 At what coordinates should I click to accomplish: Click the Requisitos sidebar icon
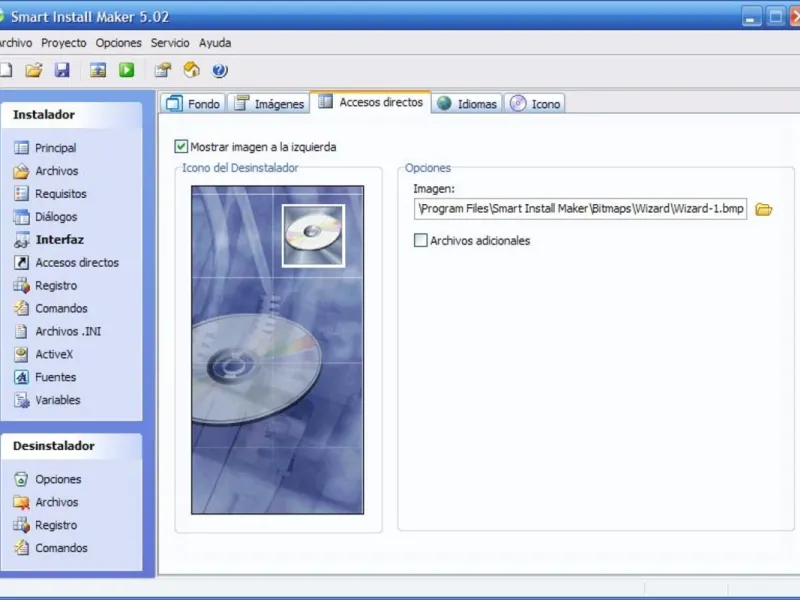coord(21,194)
